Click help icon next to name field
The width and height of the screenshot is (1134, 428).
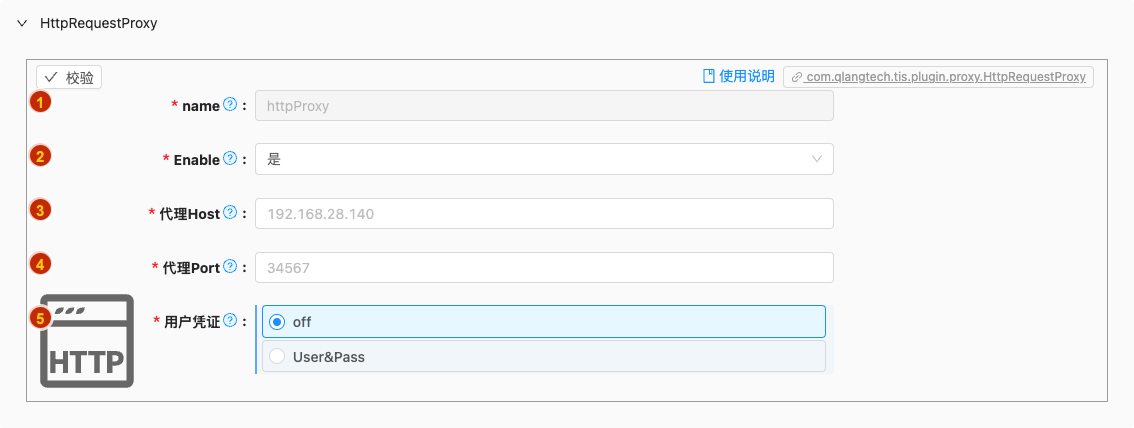(230, 105)
